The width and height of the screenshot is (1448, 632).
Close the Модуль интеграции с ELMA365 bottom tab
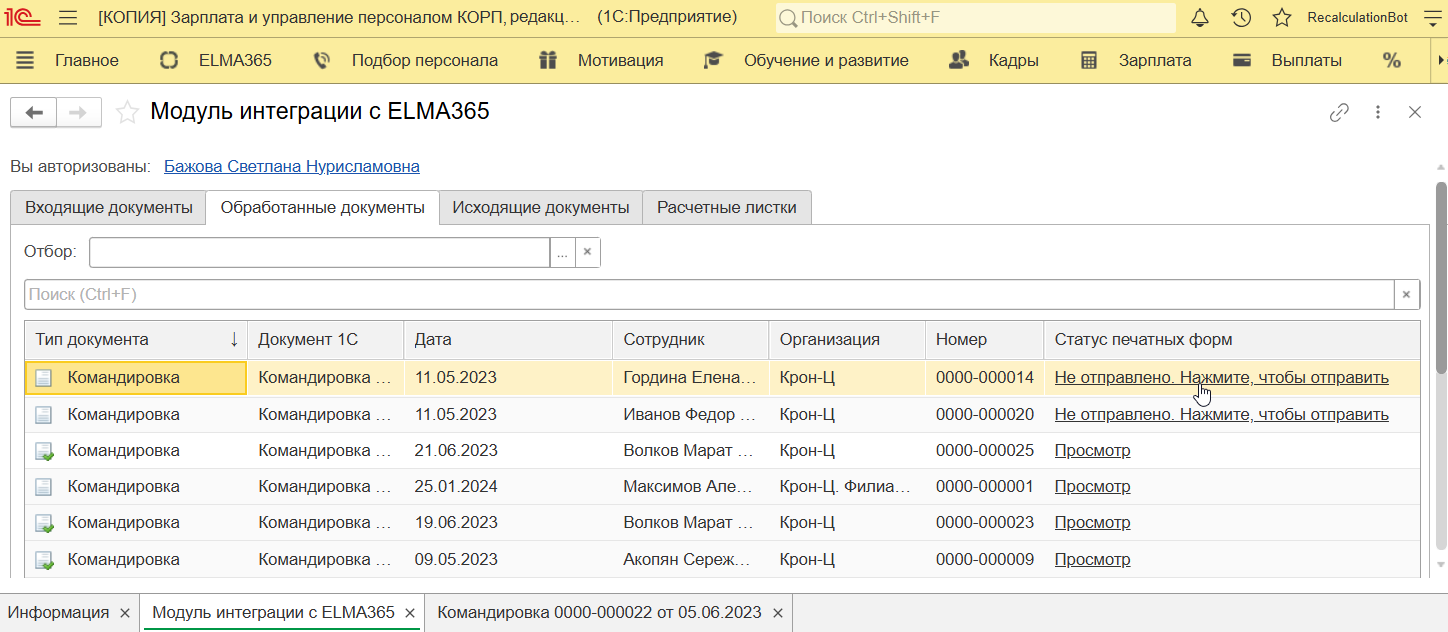pos(409,612)
